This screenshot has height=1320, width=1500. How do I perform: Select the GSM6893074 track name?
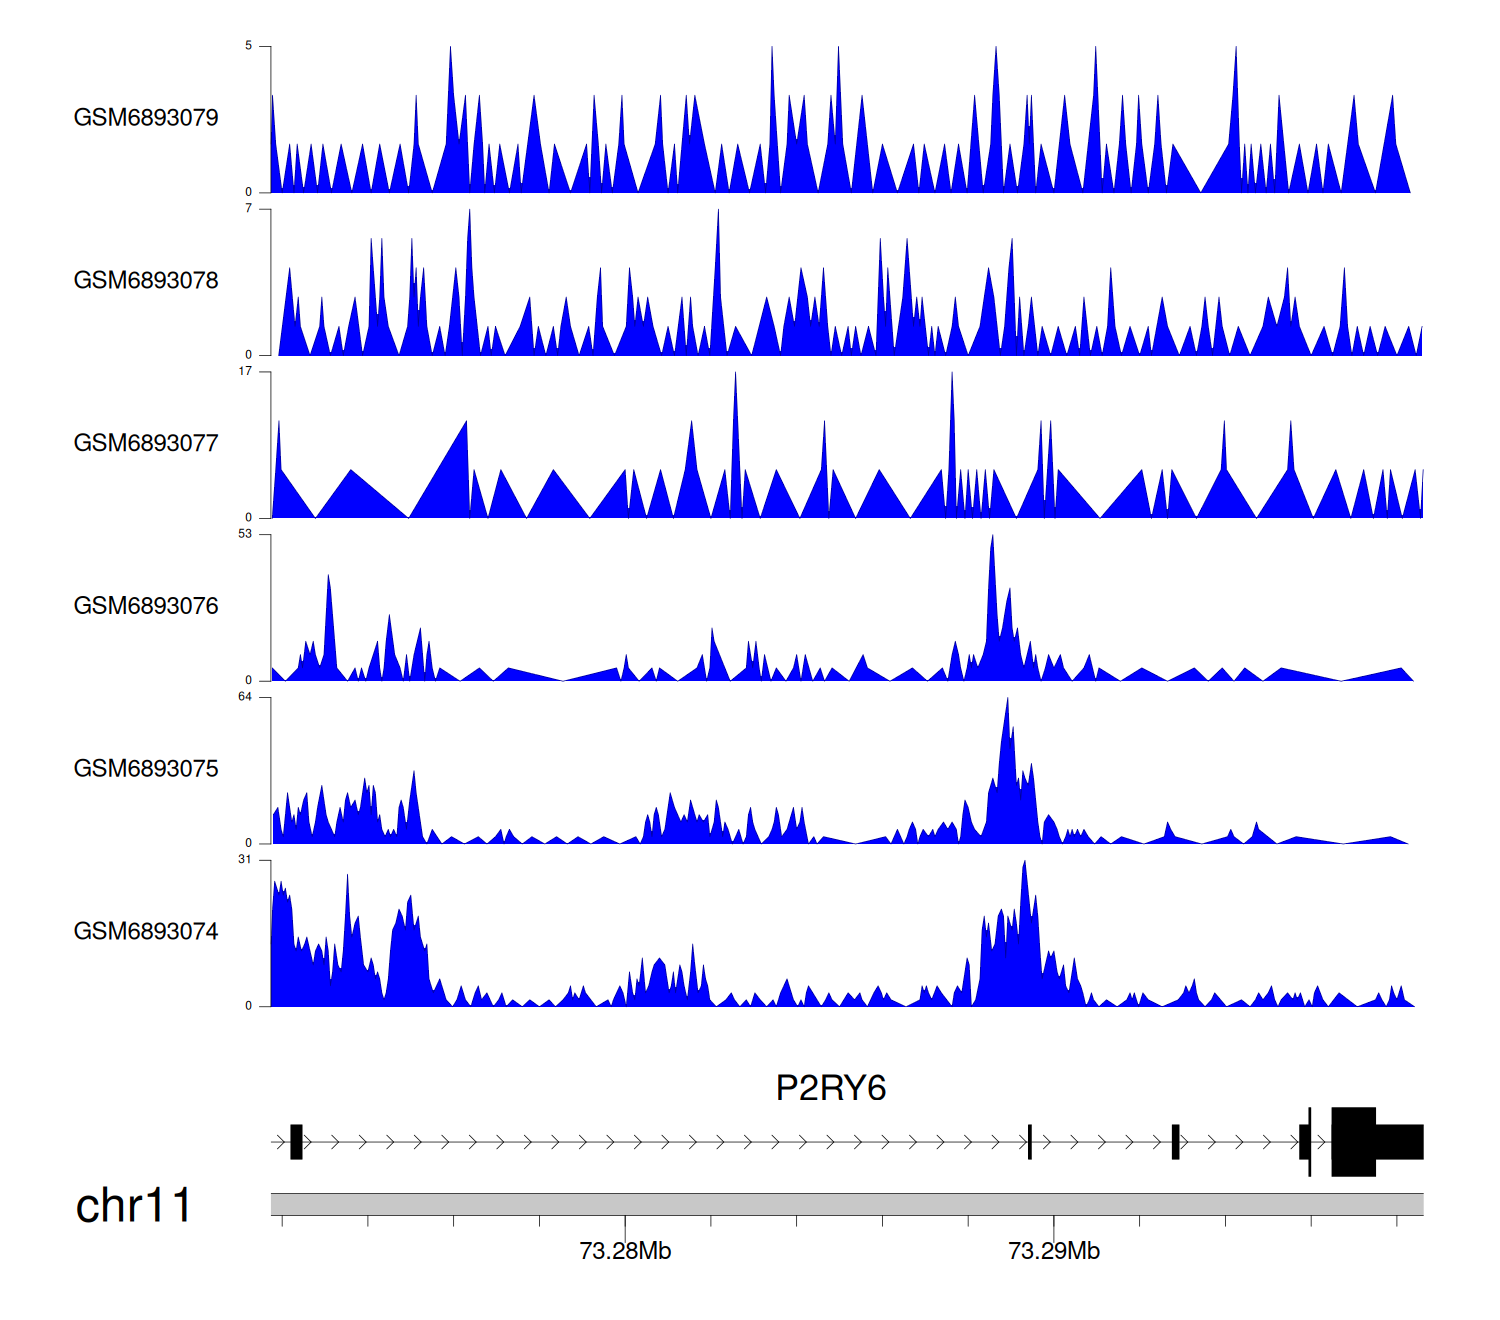click(146, 932)
